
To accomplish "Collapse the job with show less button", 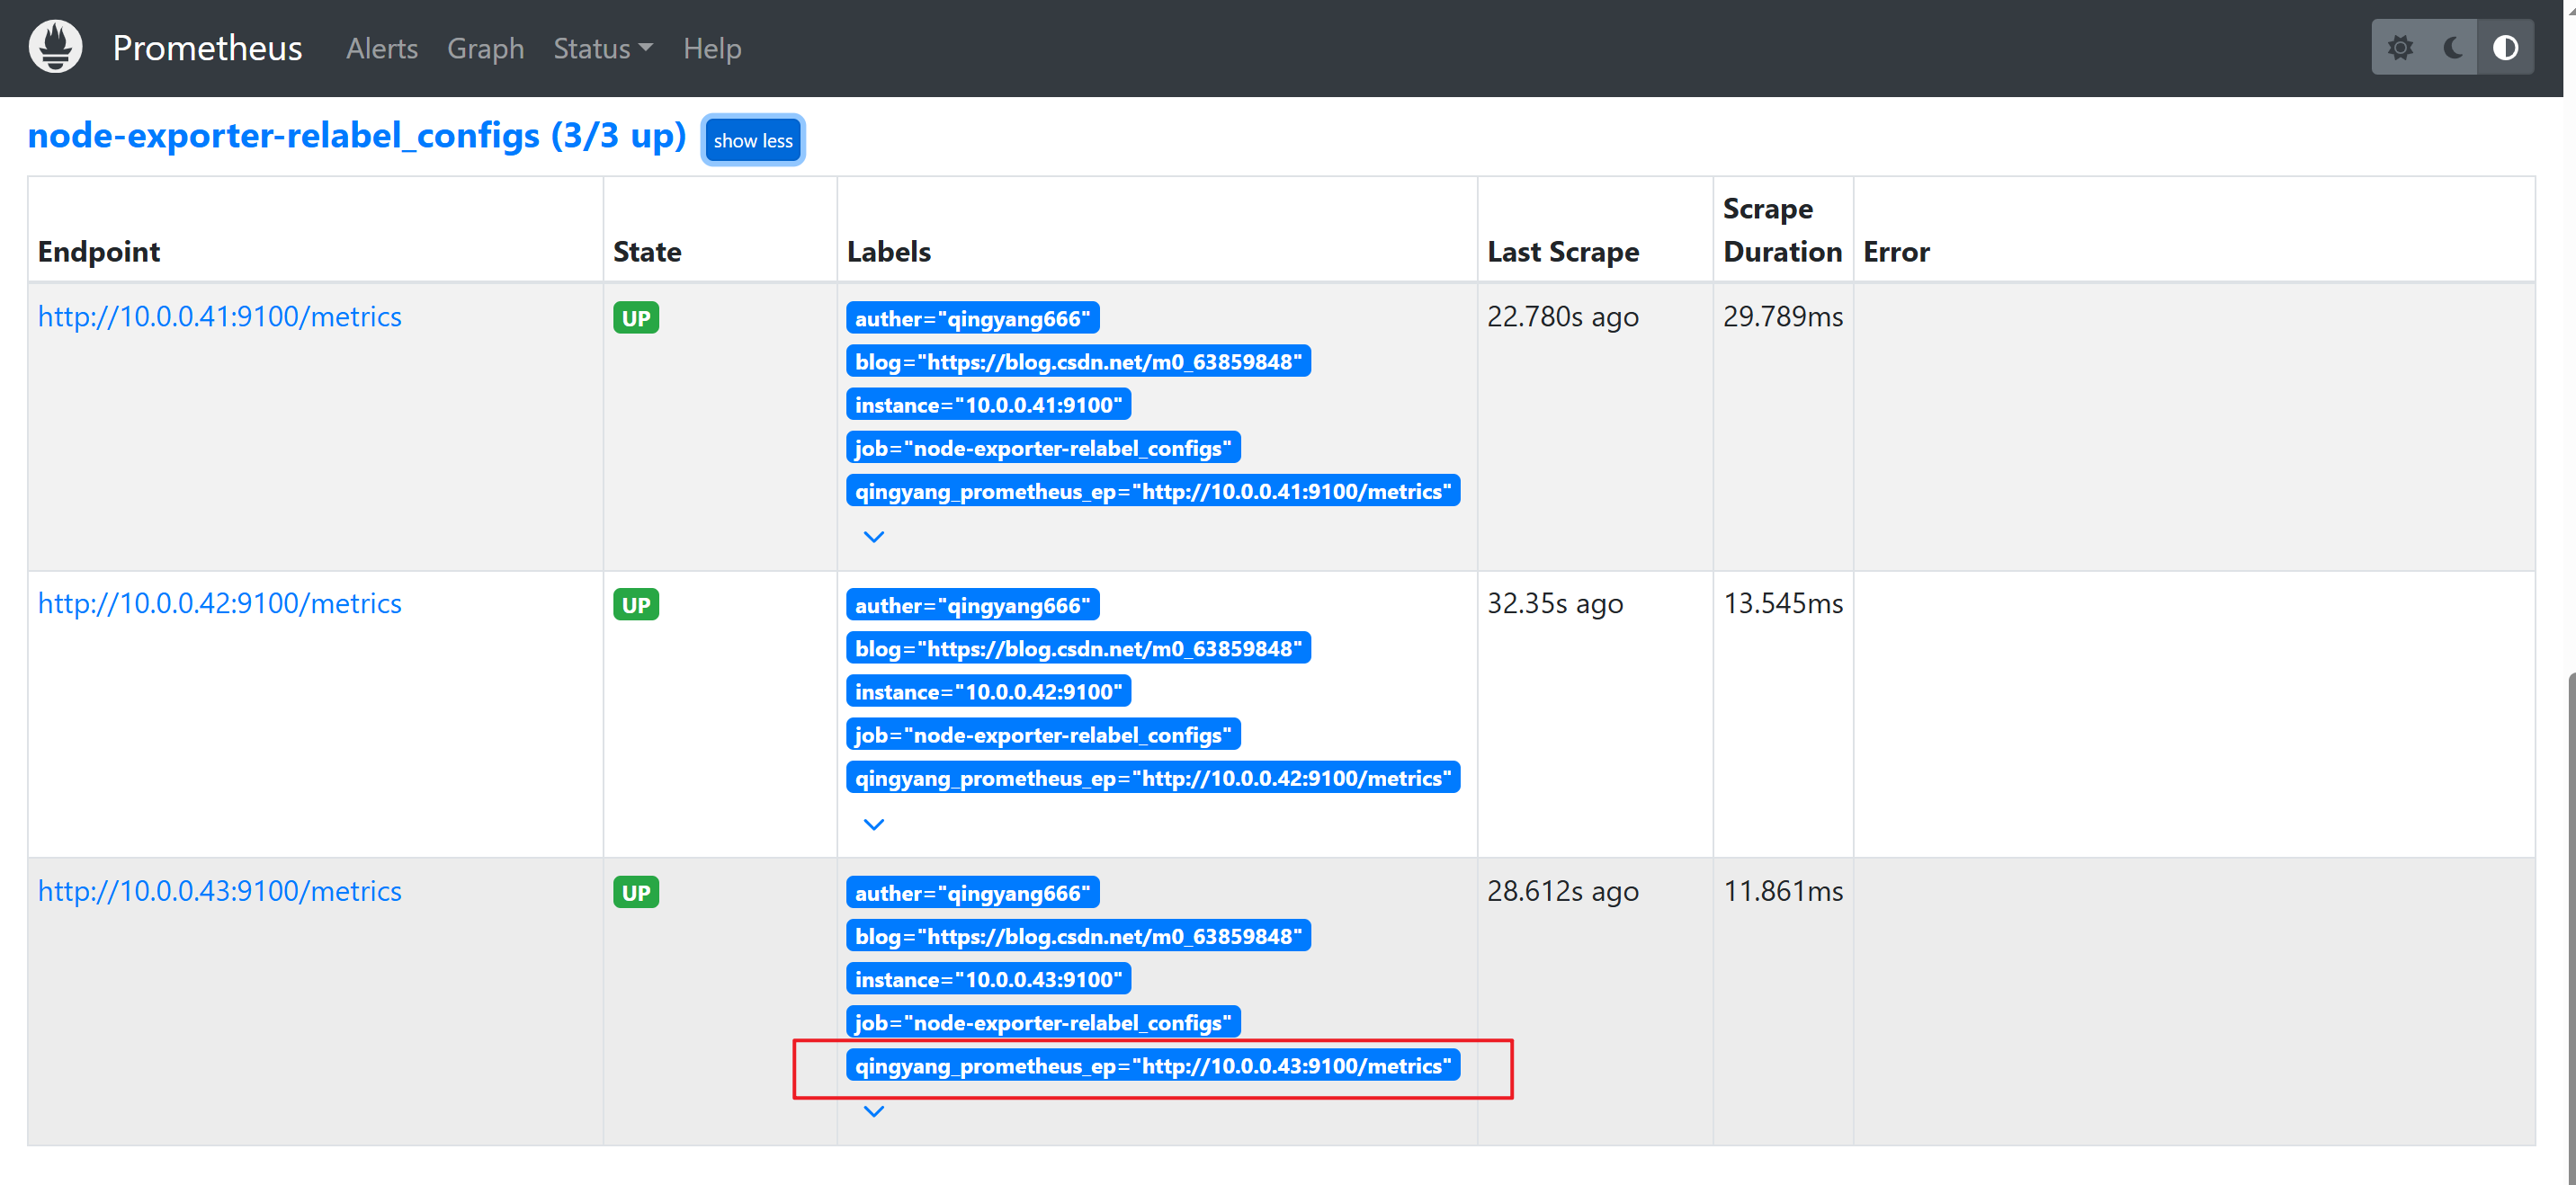I will (753, 140).
